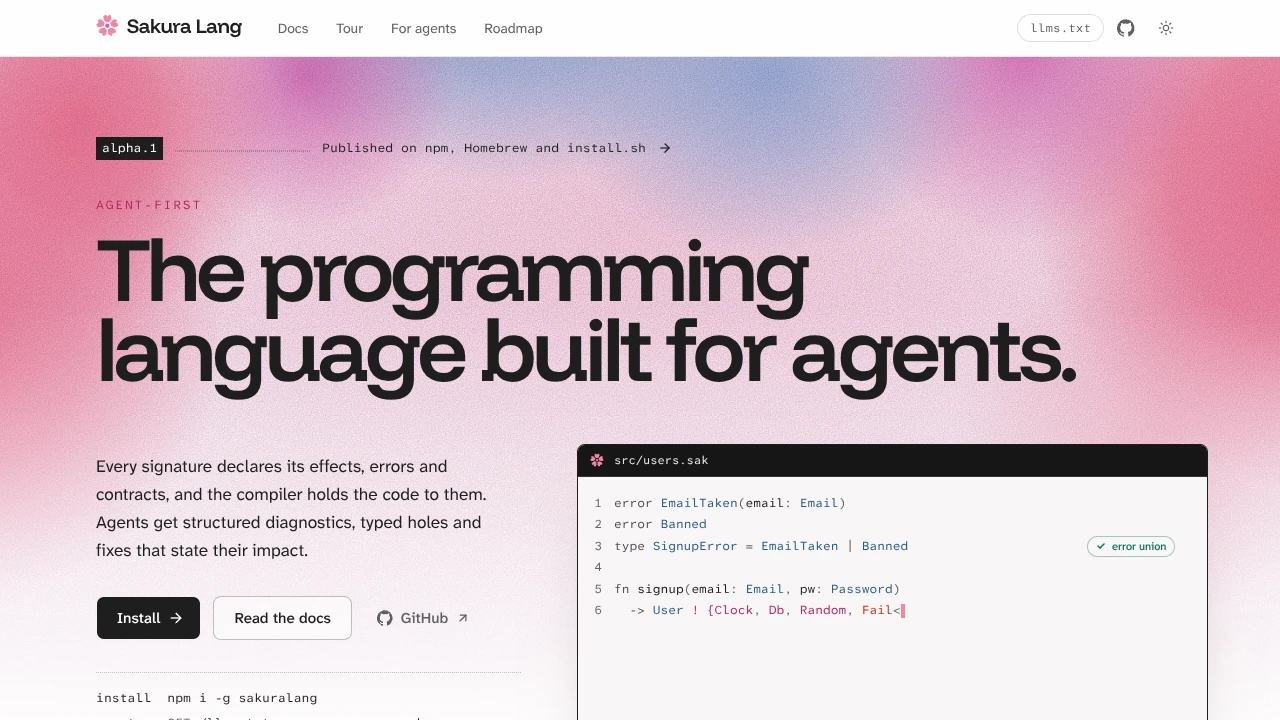
Task: Click code line 'error EmailTaken(email: Email)'
Action: click(730, 503)
